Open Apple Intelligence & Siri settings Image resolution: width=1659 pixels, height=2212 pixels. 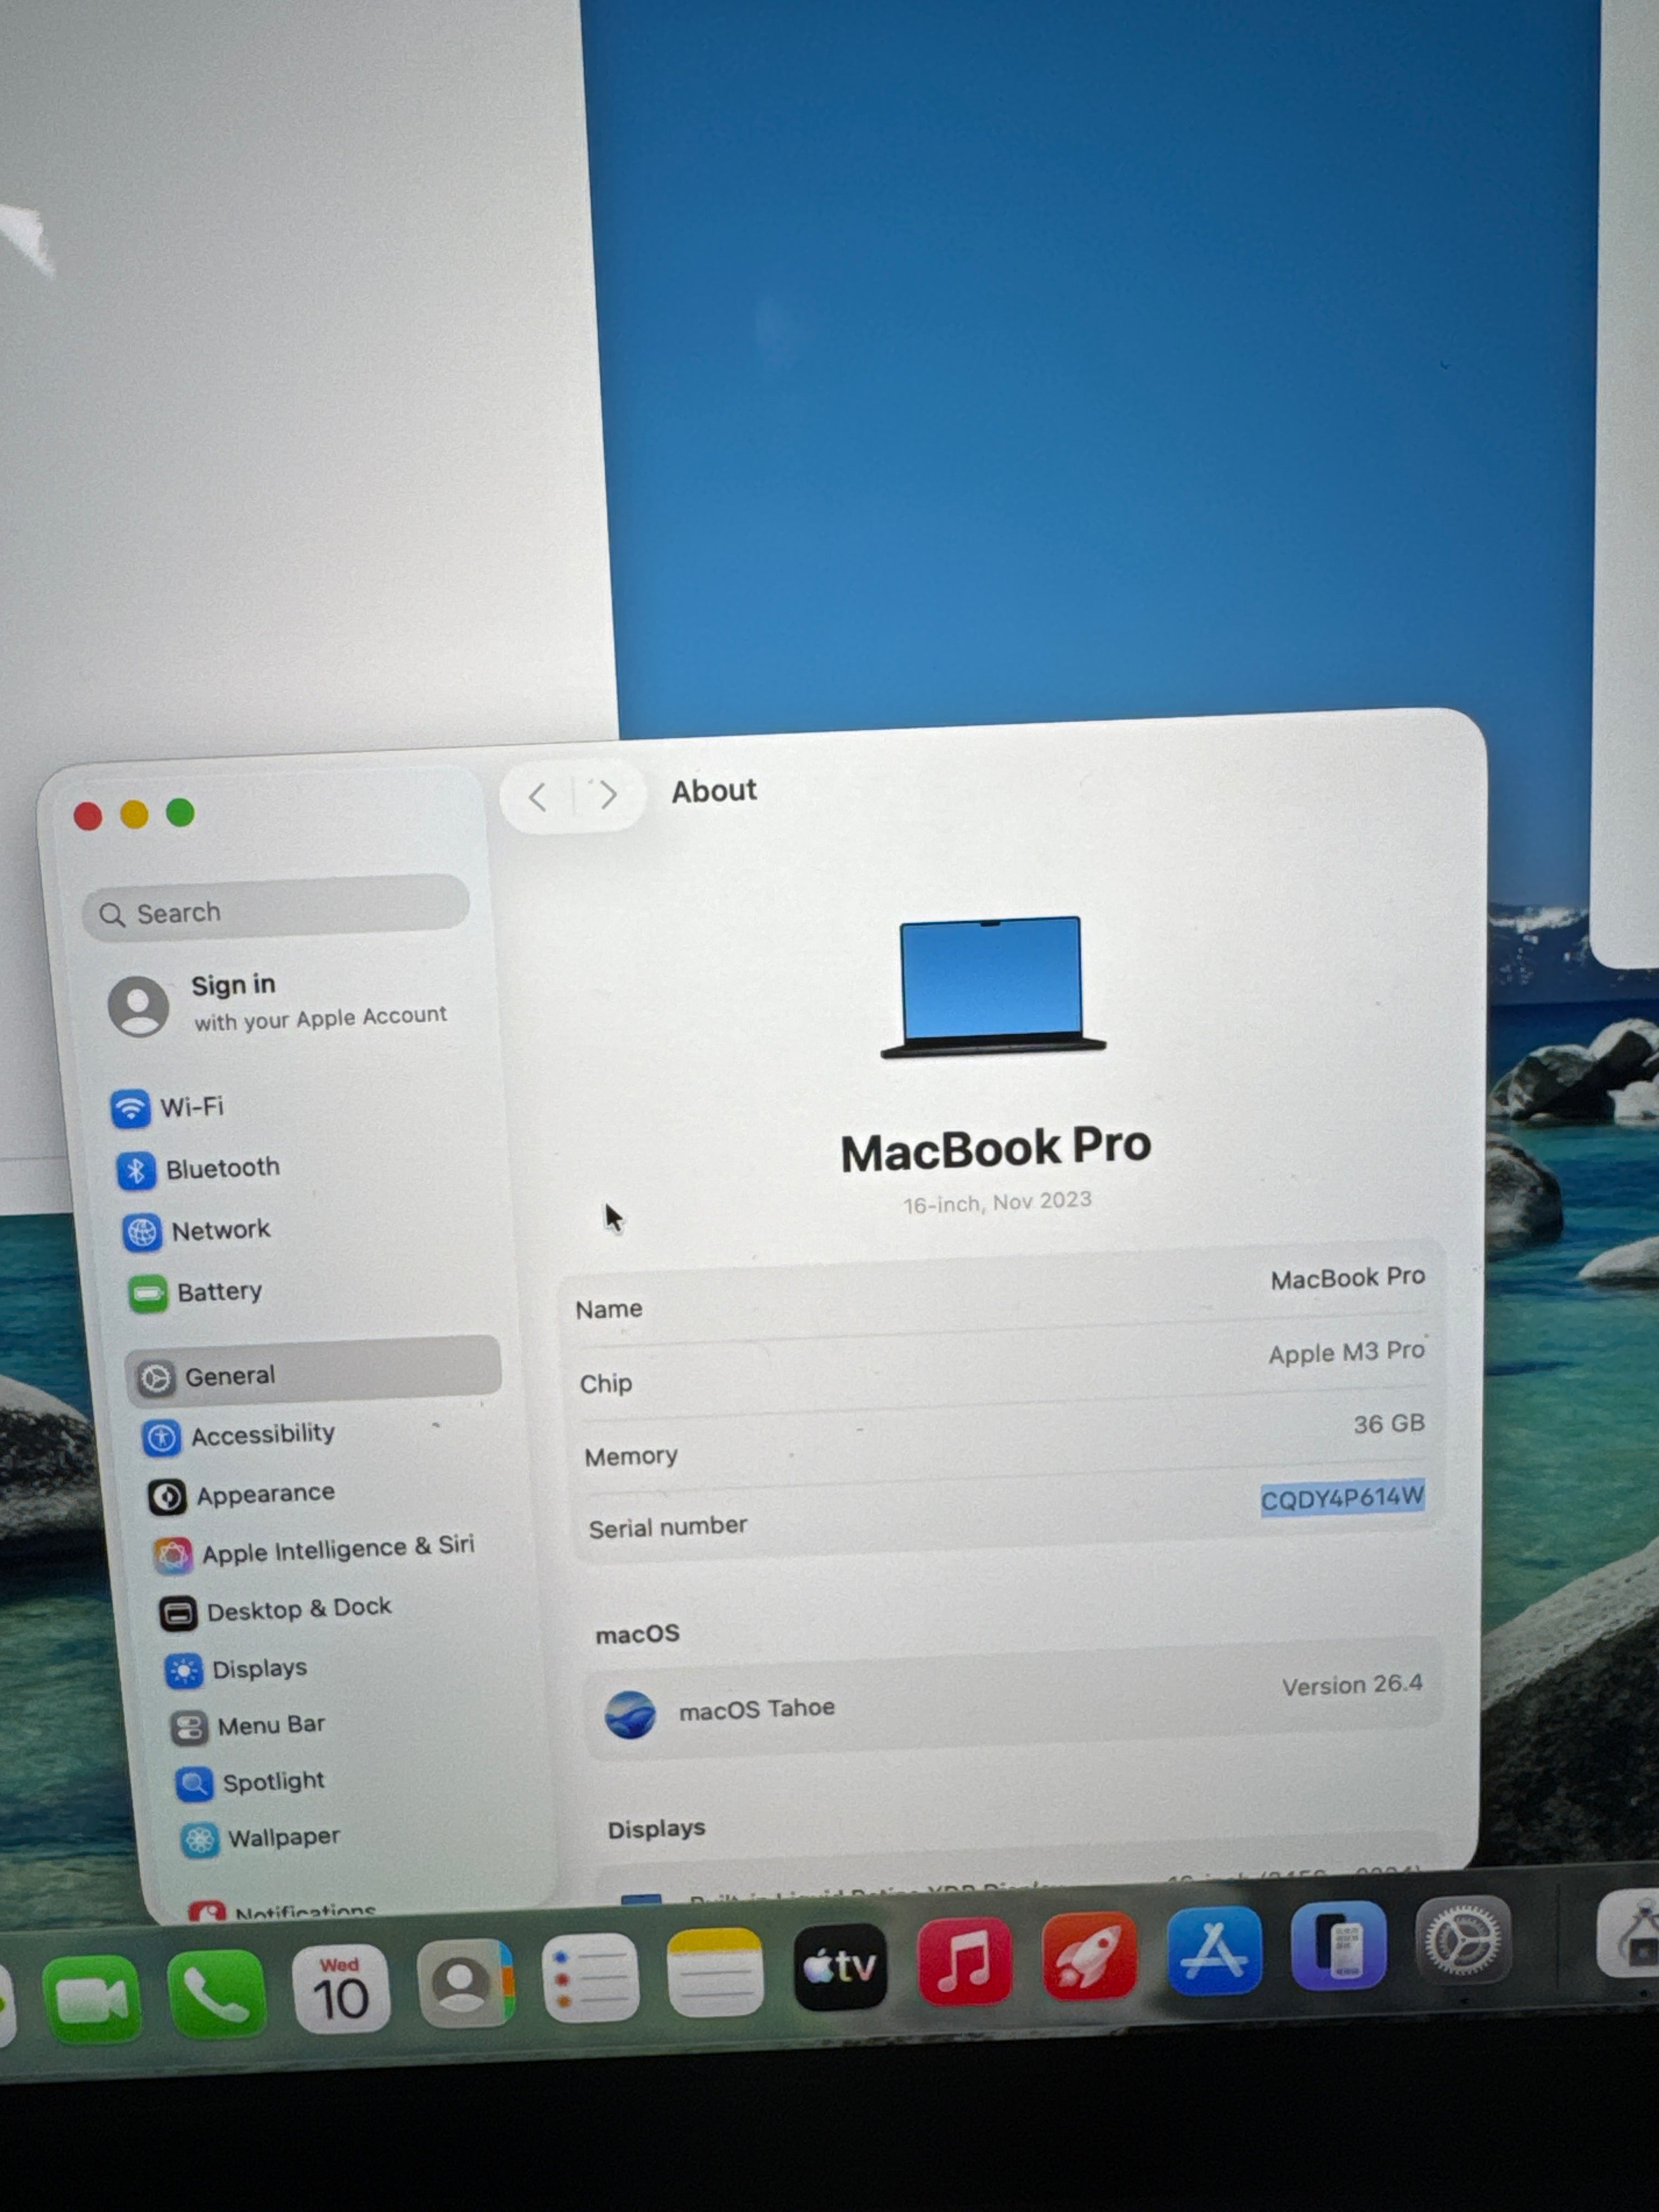click(x=314, y=1550)
